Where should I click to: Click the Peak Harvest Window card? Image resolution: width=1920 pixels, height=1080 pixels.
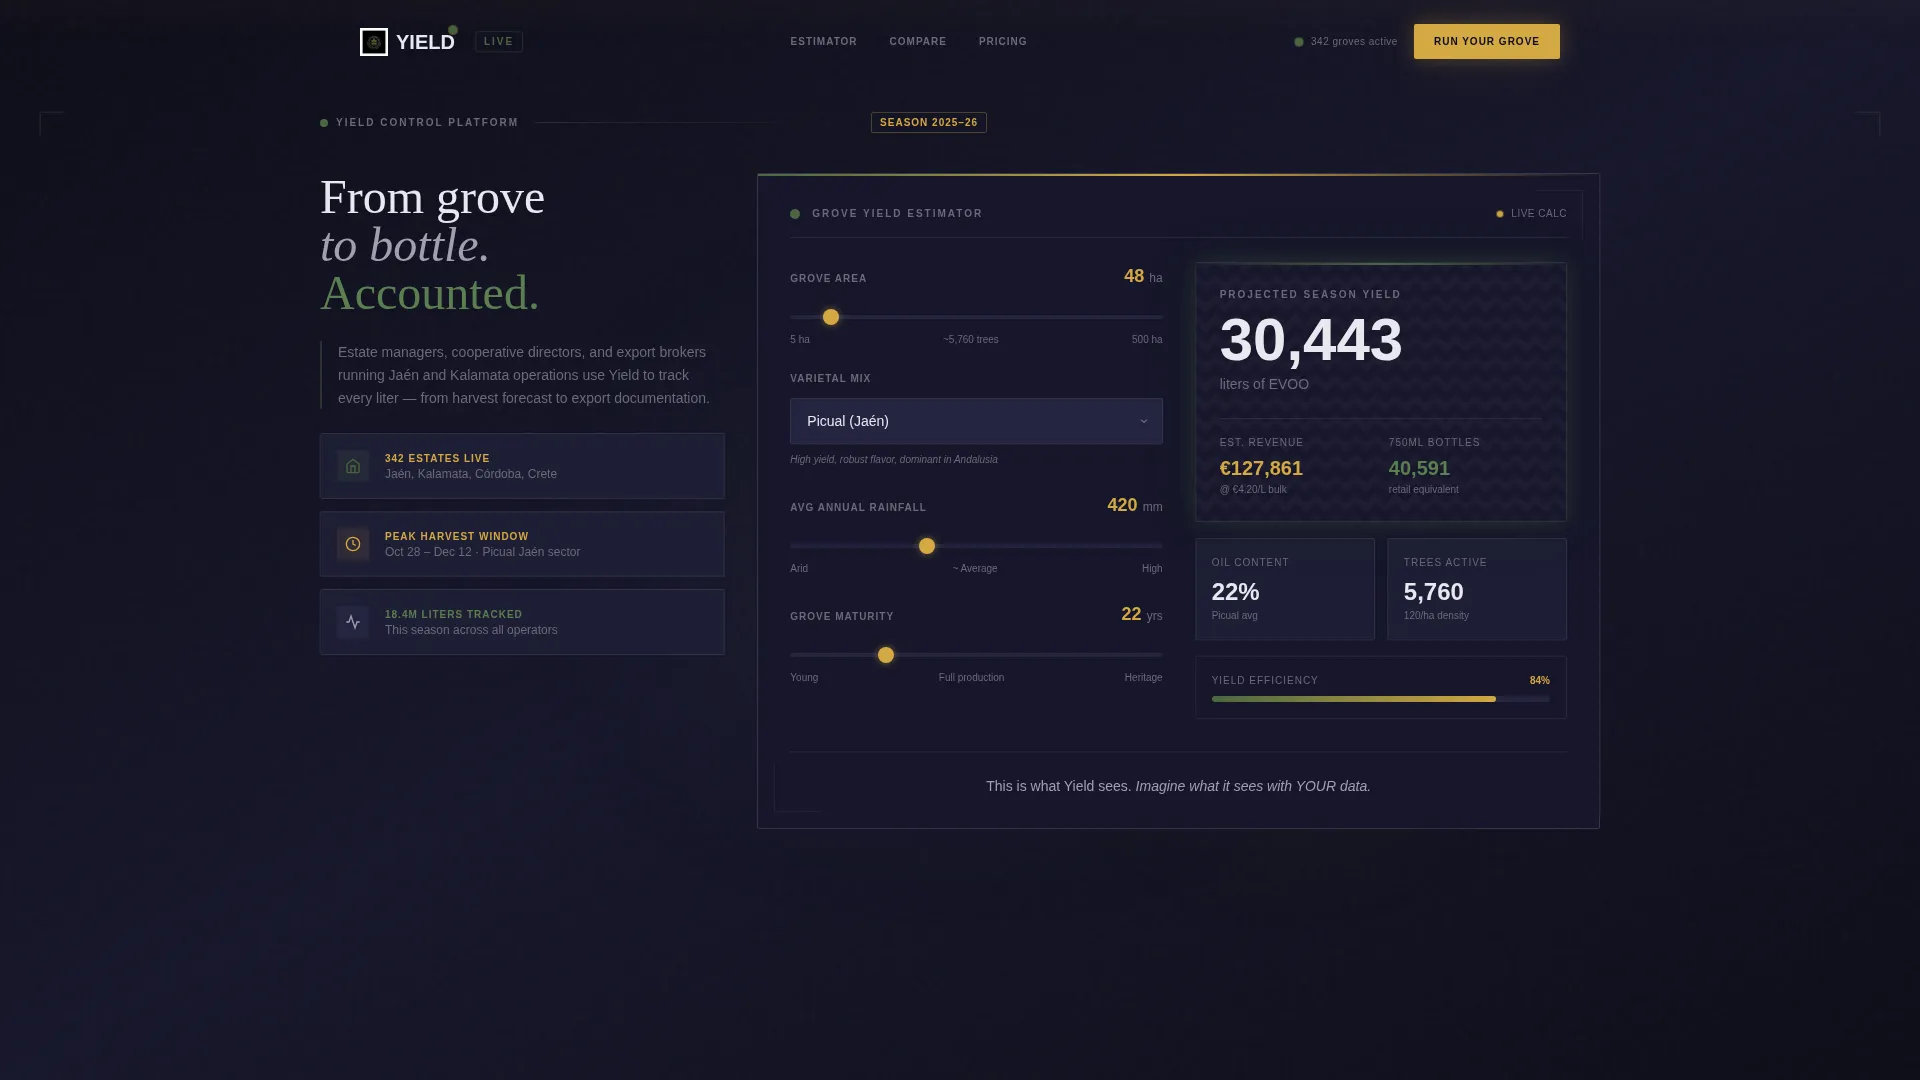[x=522, y=544]
